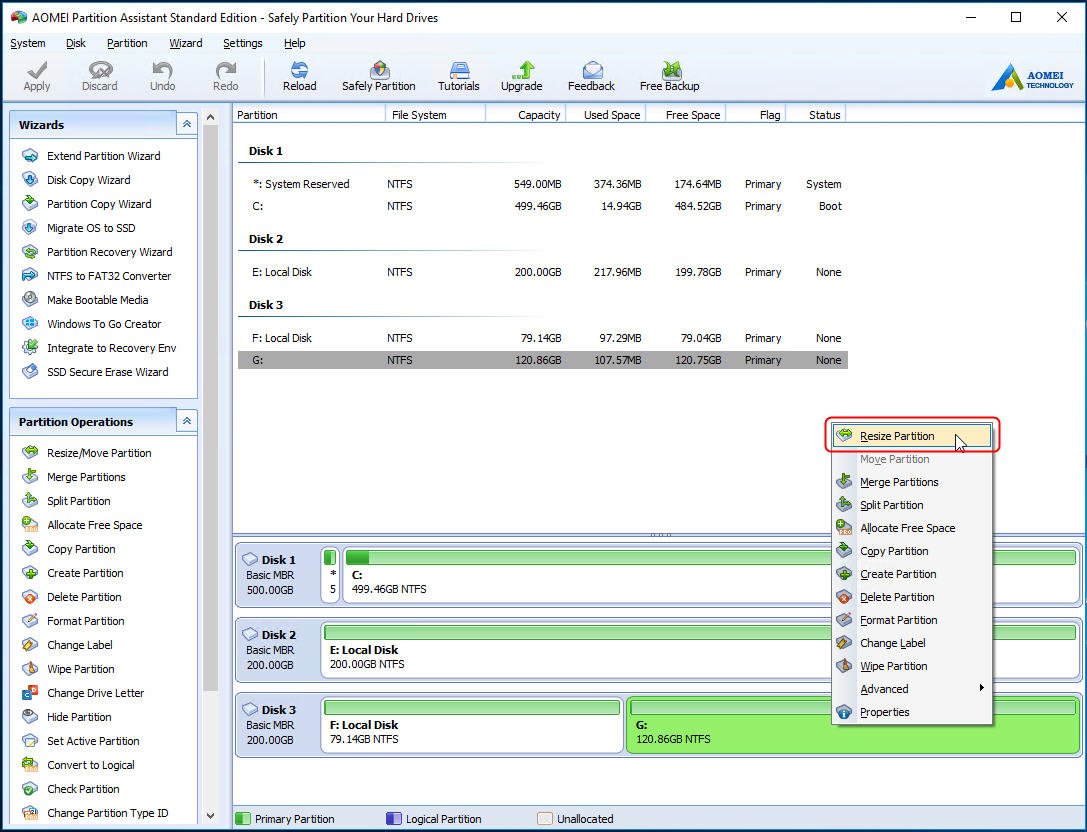
Task: Choose Change Drive Letter operation
Action: click(96, 693)
